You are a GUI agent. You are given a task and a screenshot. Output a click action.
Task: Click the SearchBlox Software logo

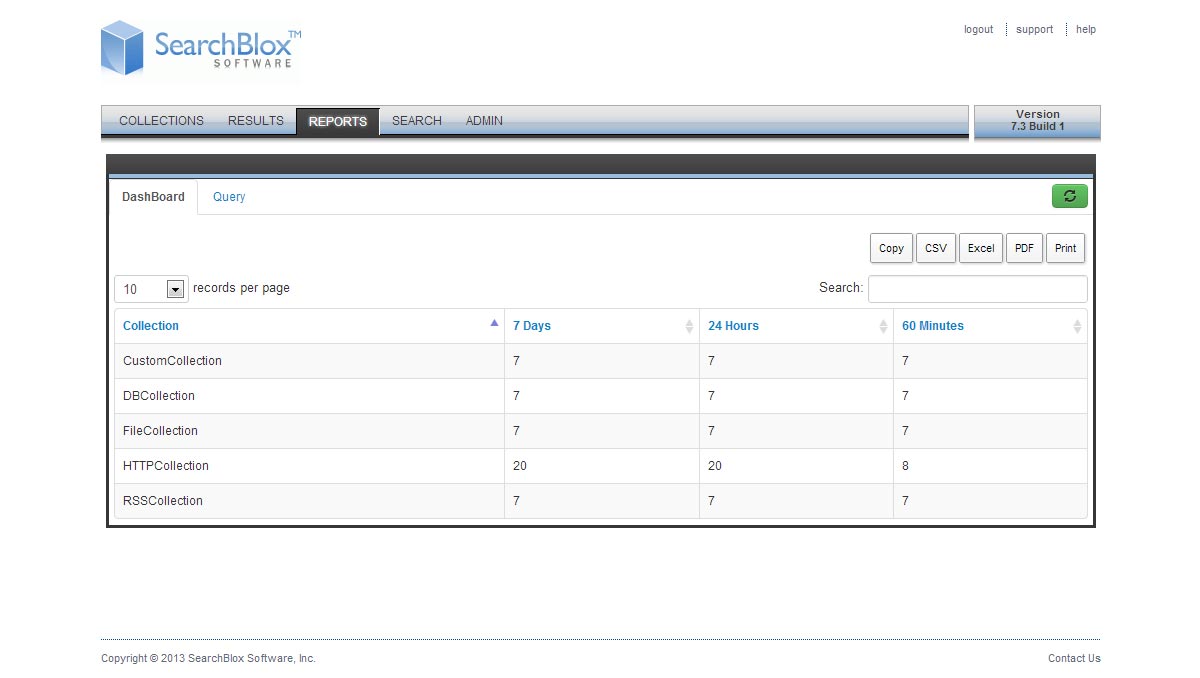click(x=201, y=49)
